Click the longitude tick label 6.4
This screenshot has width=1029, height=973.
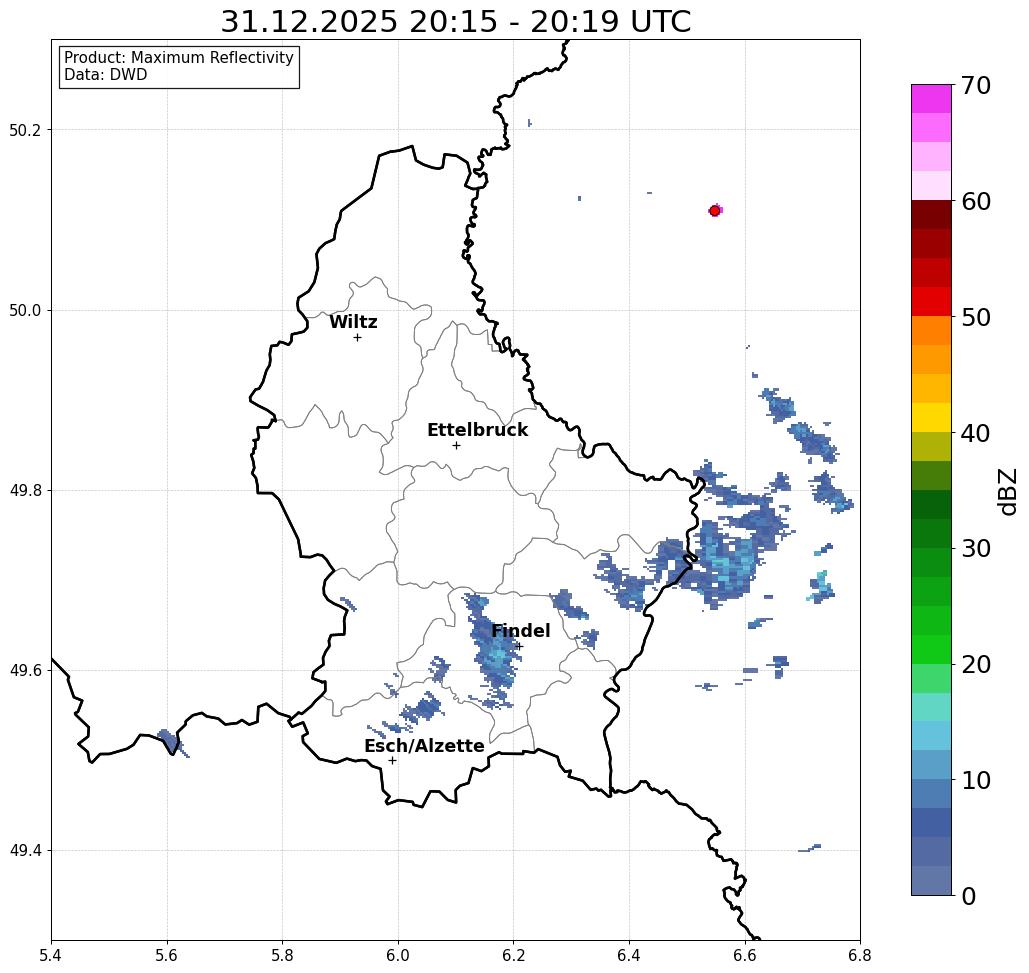(629, 955)
